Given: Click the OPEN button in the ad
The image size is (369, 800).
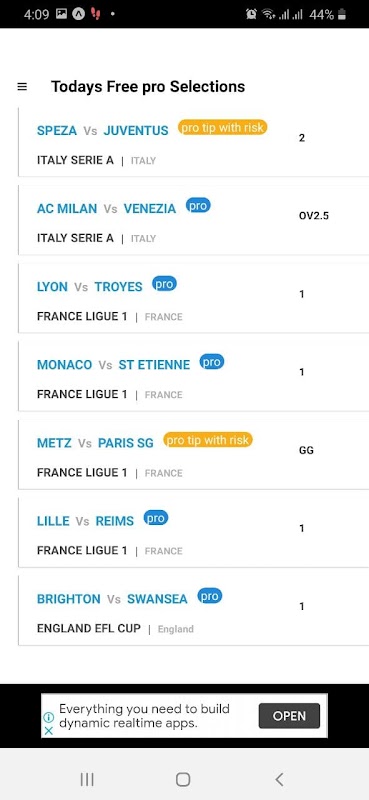Looking at the screenshot, I should tap(289, 716).
